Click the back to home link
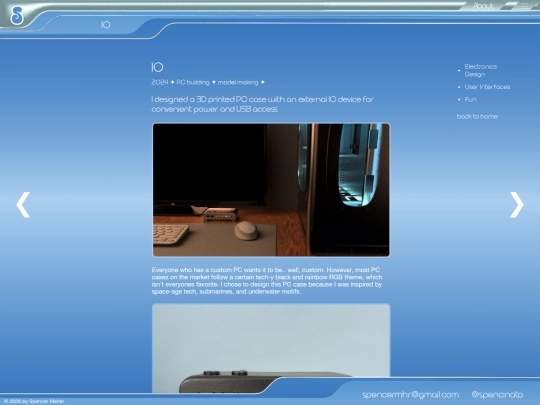The height and width of the screenshot is (405, 540). point(477,116)
